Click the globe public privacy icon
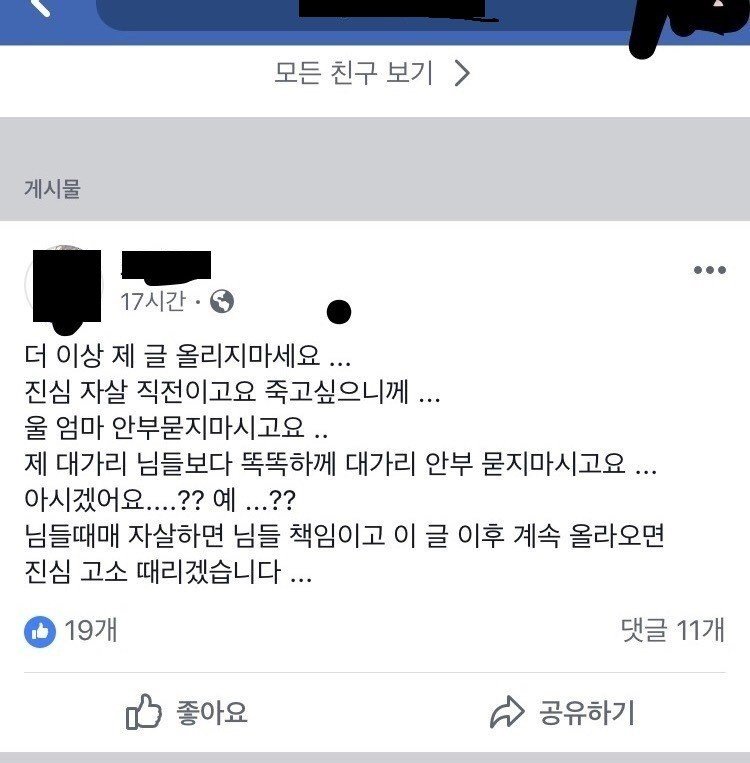The width and height of the screenshot is (750, 763). tap(222, 301)
